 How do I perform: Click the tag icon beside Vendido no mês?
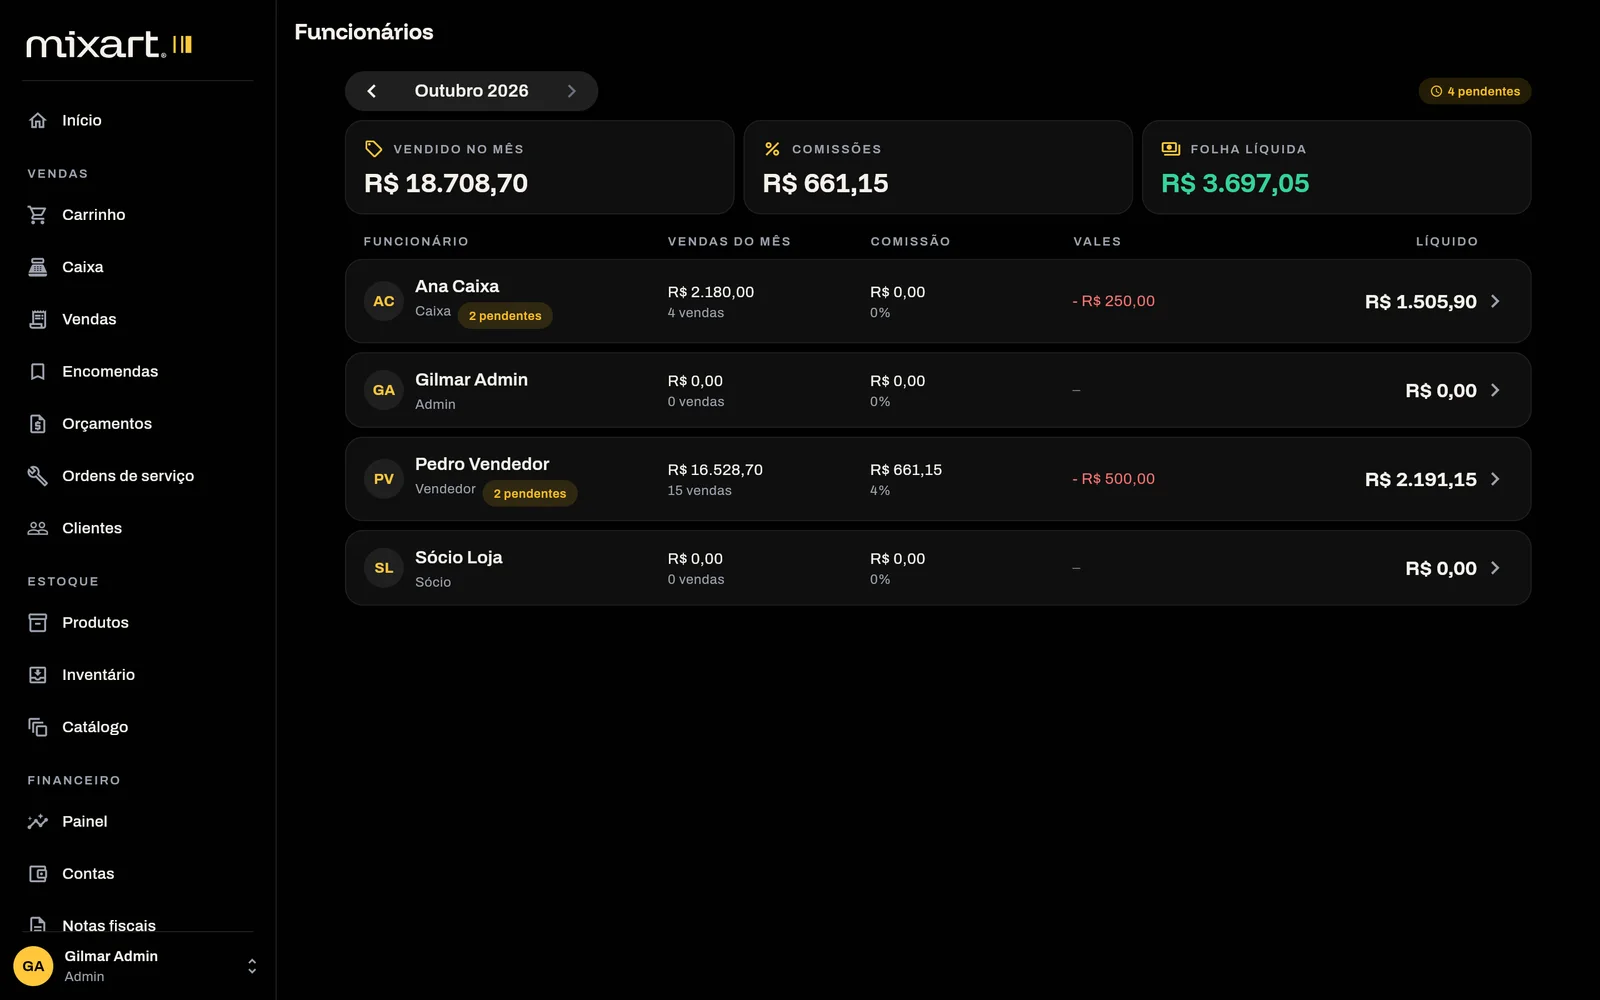pos(374,149)
